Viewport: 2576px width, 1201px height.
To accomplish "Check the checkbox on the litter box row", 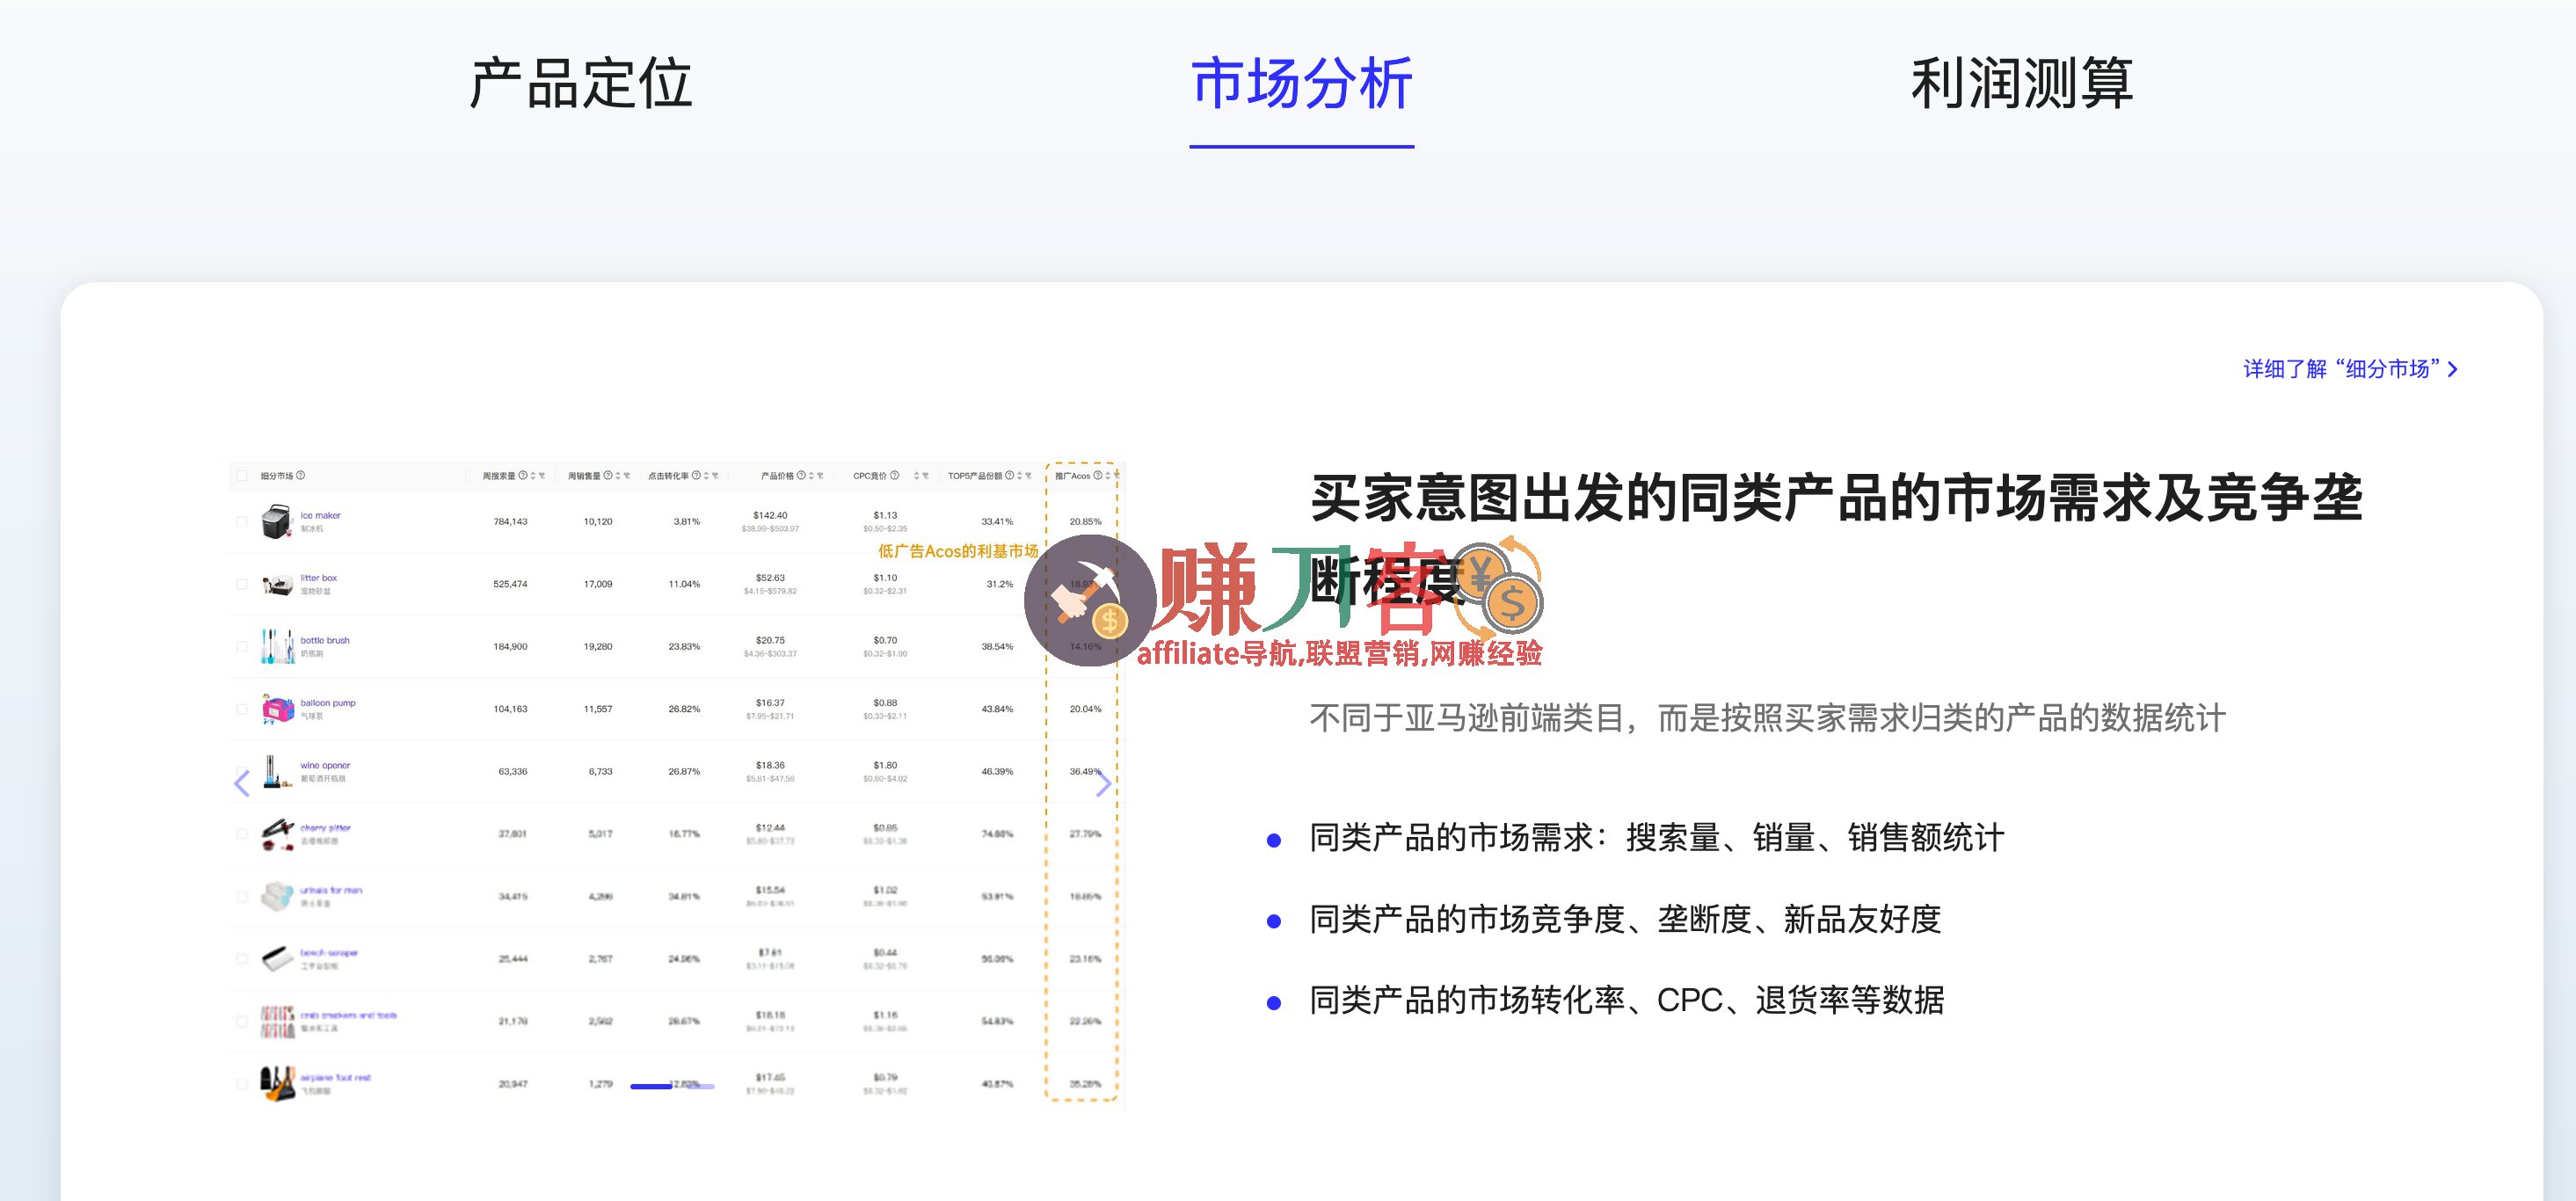I will [x=240, y=583].
